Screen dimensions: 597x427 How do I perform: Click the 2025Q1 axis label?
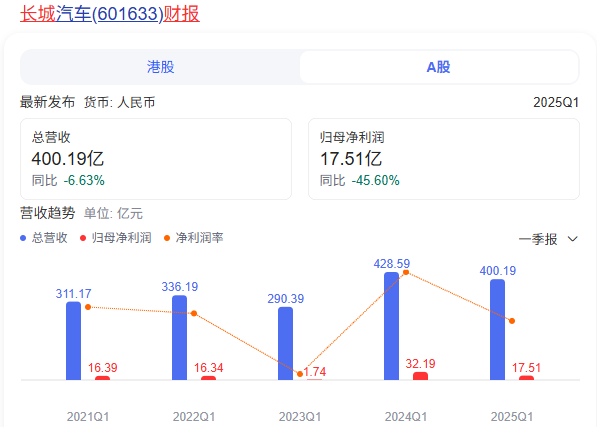tap(512, 417)
